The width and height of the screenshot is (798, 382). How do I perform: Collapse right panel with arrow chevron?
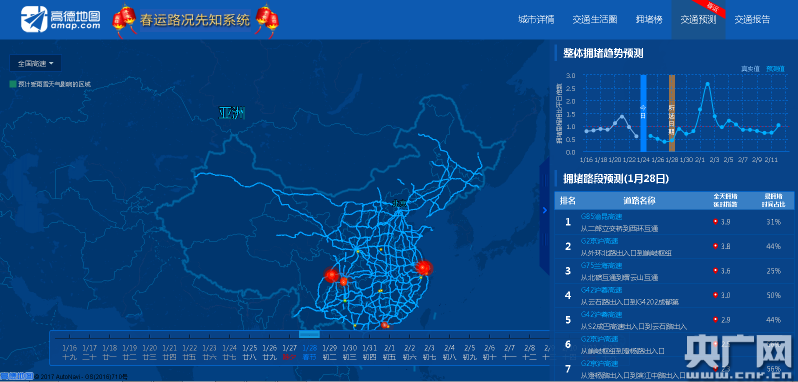click(545, 210)
